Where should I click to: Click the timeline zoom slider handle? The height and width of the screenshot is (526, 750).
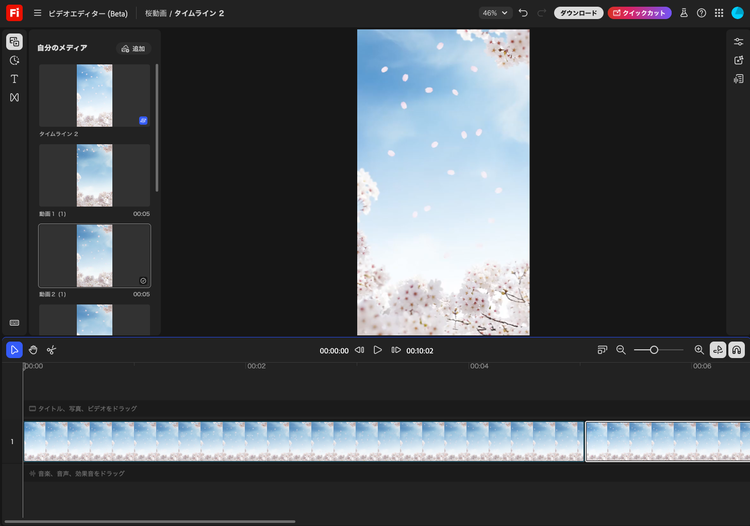[x=654, y=350]
